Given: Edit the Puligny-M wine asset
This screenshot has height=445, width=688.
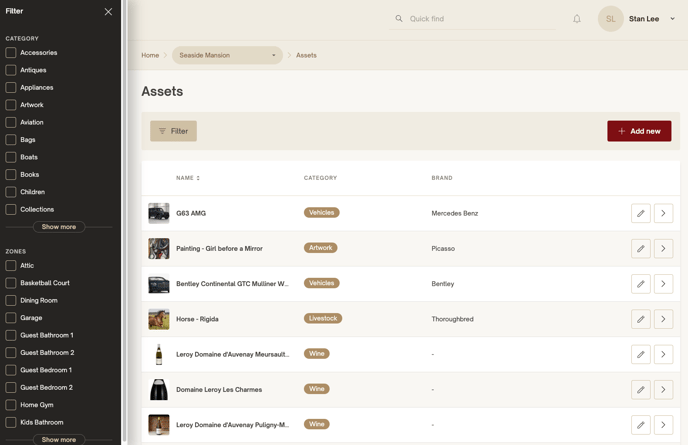Looking at the screenshot, I should click(x=641, y=425).
